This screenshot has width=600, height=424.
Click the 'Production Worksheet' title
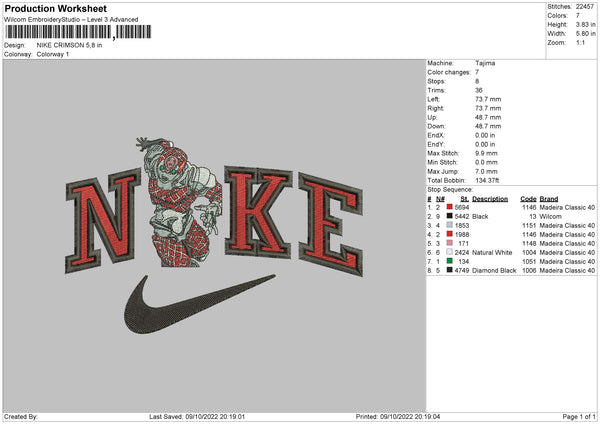pos(55,8)
